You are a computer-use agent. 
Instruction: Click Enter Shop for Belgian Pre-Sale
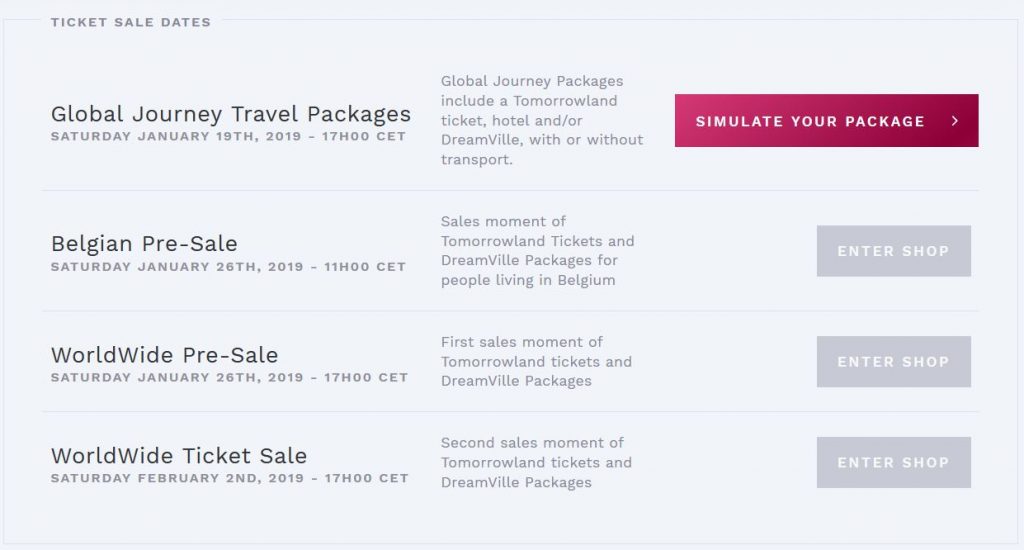[893, 251]
